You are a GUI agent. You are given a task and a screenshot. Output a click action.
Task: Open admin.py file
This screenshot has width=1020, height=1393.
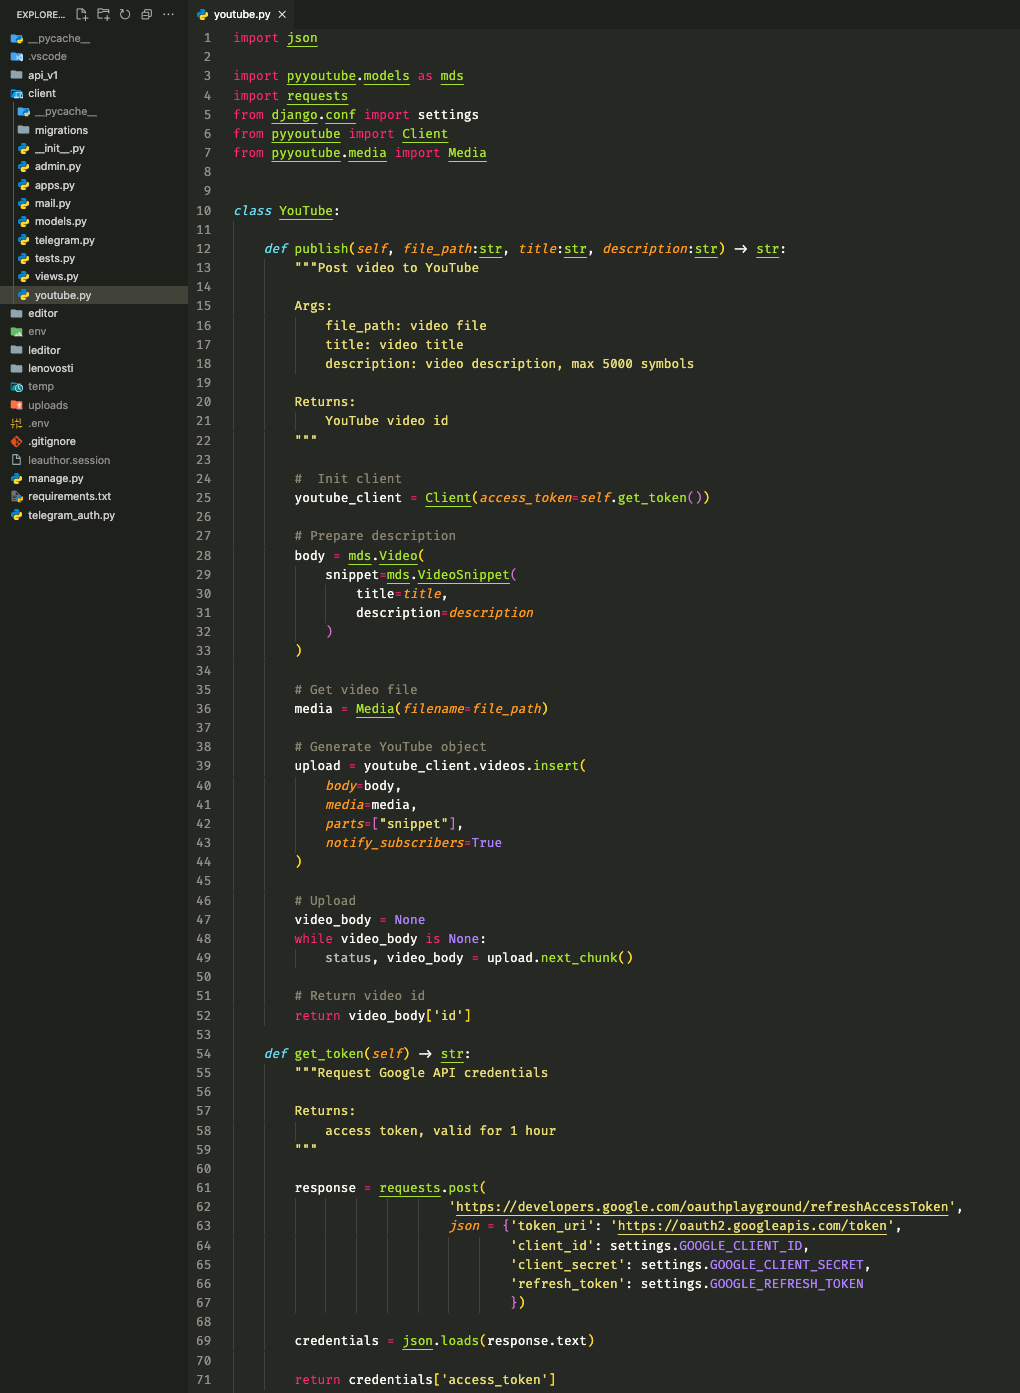tap(94, 166)
